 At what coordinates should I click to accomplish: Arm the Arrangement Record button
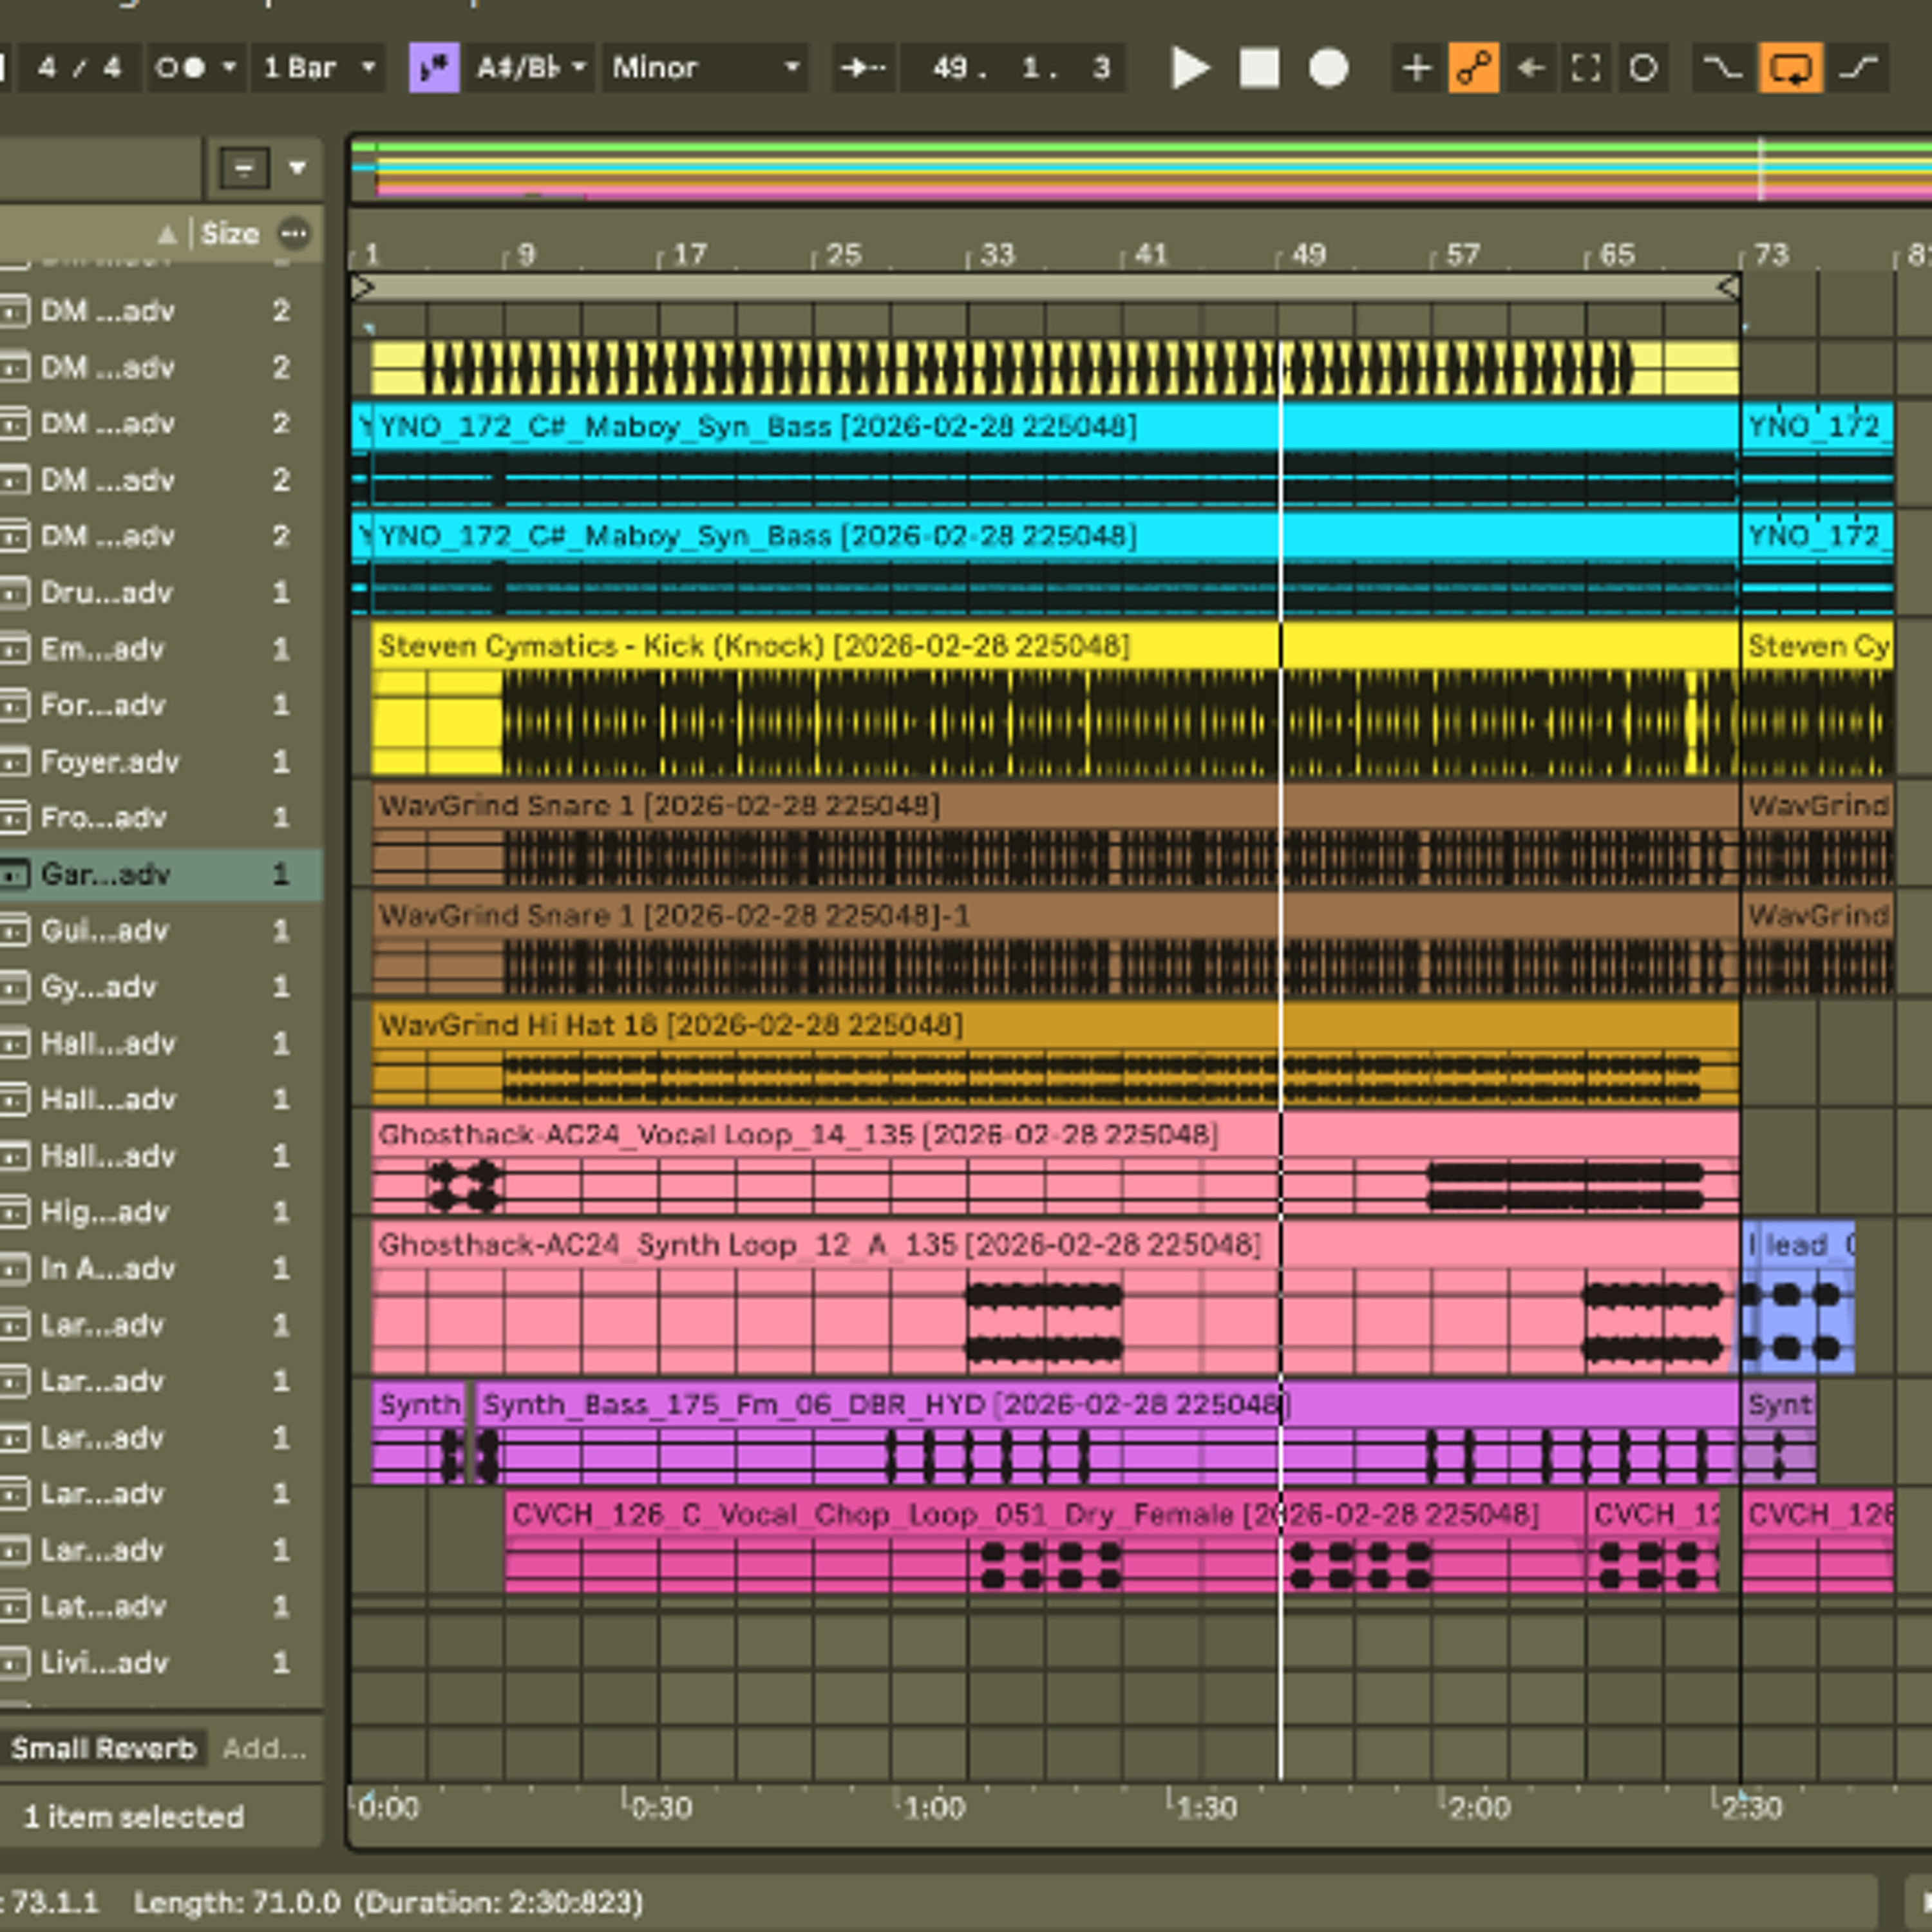point(1329,68)
